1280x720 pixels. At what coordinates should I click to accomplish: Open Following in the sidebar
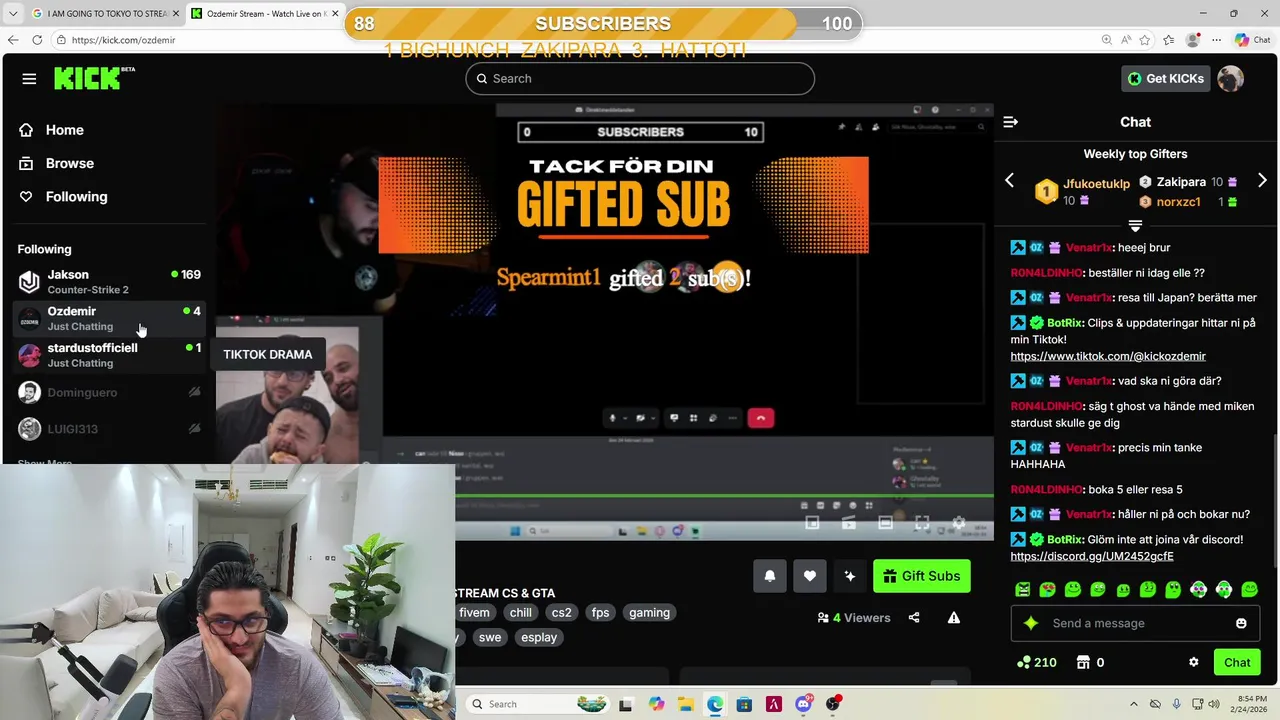click(76, 197)
